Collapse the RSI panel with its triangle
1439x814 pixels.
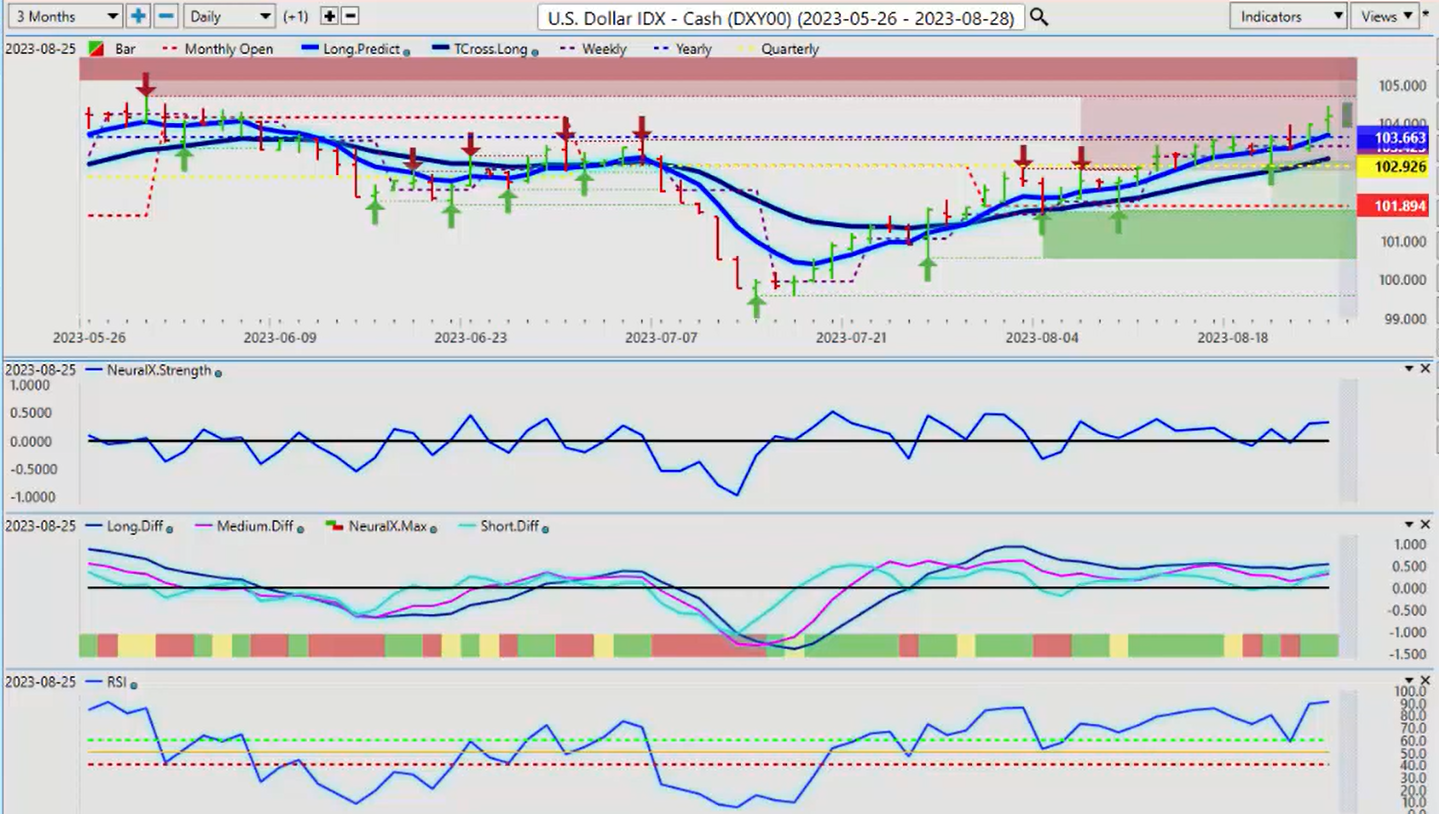coord(1408,681)
